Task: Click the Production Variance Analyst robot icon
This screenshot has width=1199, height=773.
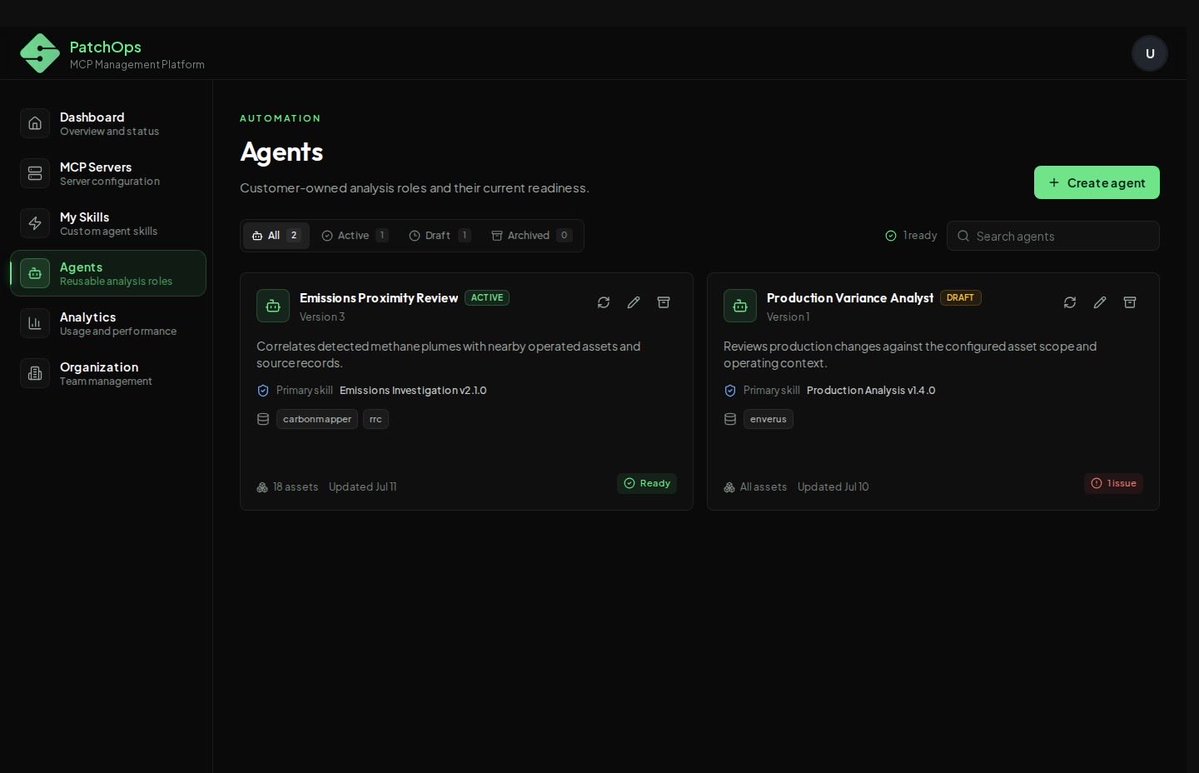Action: coord(740,306)
